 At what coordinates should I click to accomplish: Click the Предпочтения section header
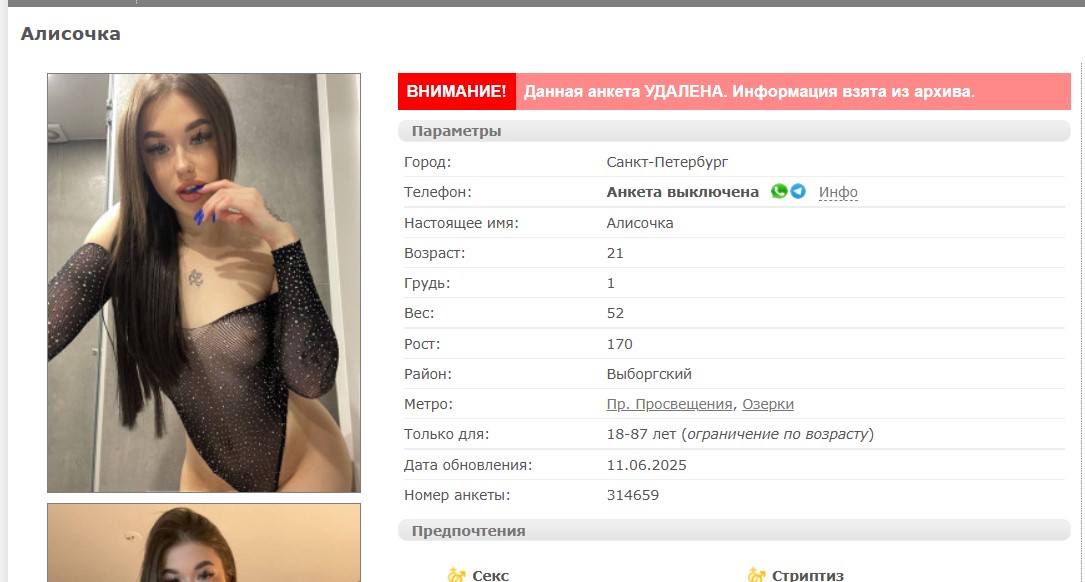[x=734, y=531]
